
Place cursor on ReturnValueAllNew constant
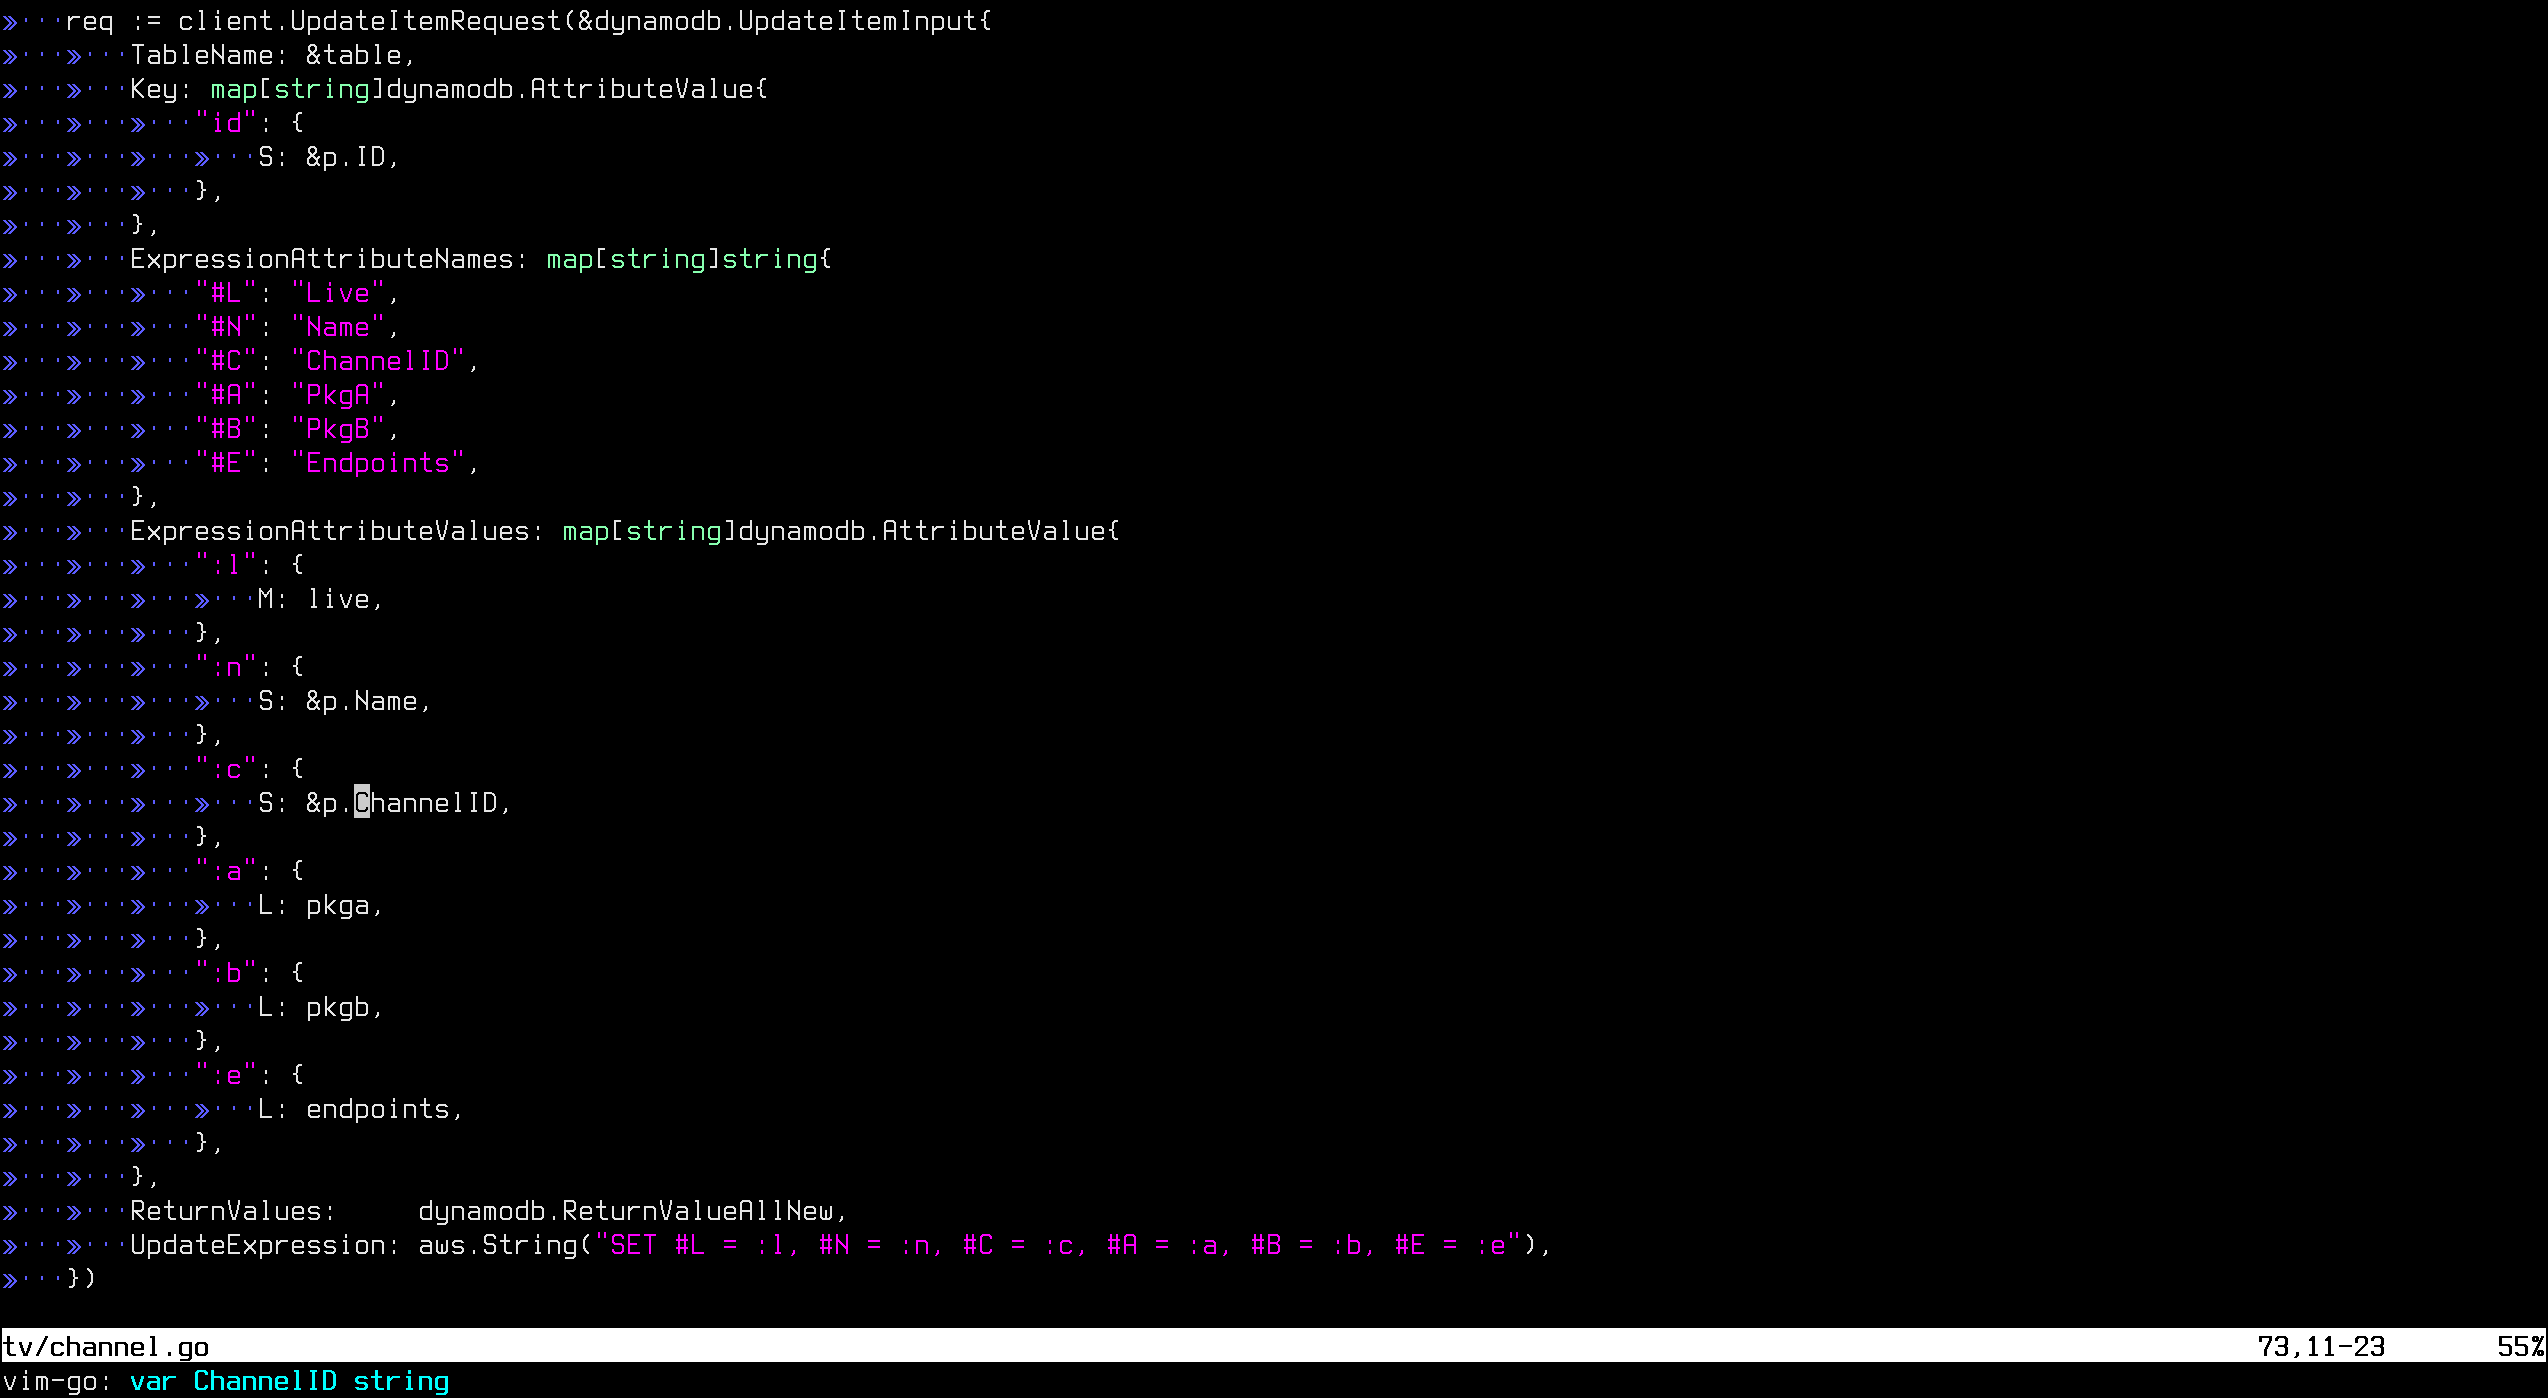pos(697,1211)
